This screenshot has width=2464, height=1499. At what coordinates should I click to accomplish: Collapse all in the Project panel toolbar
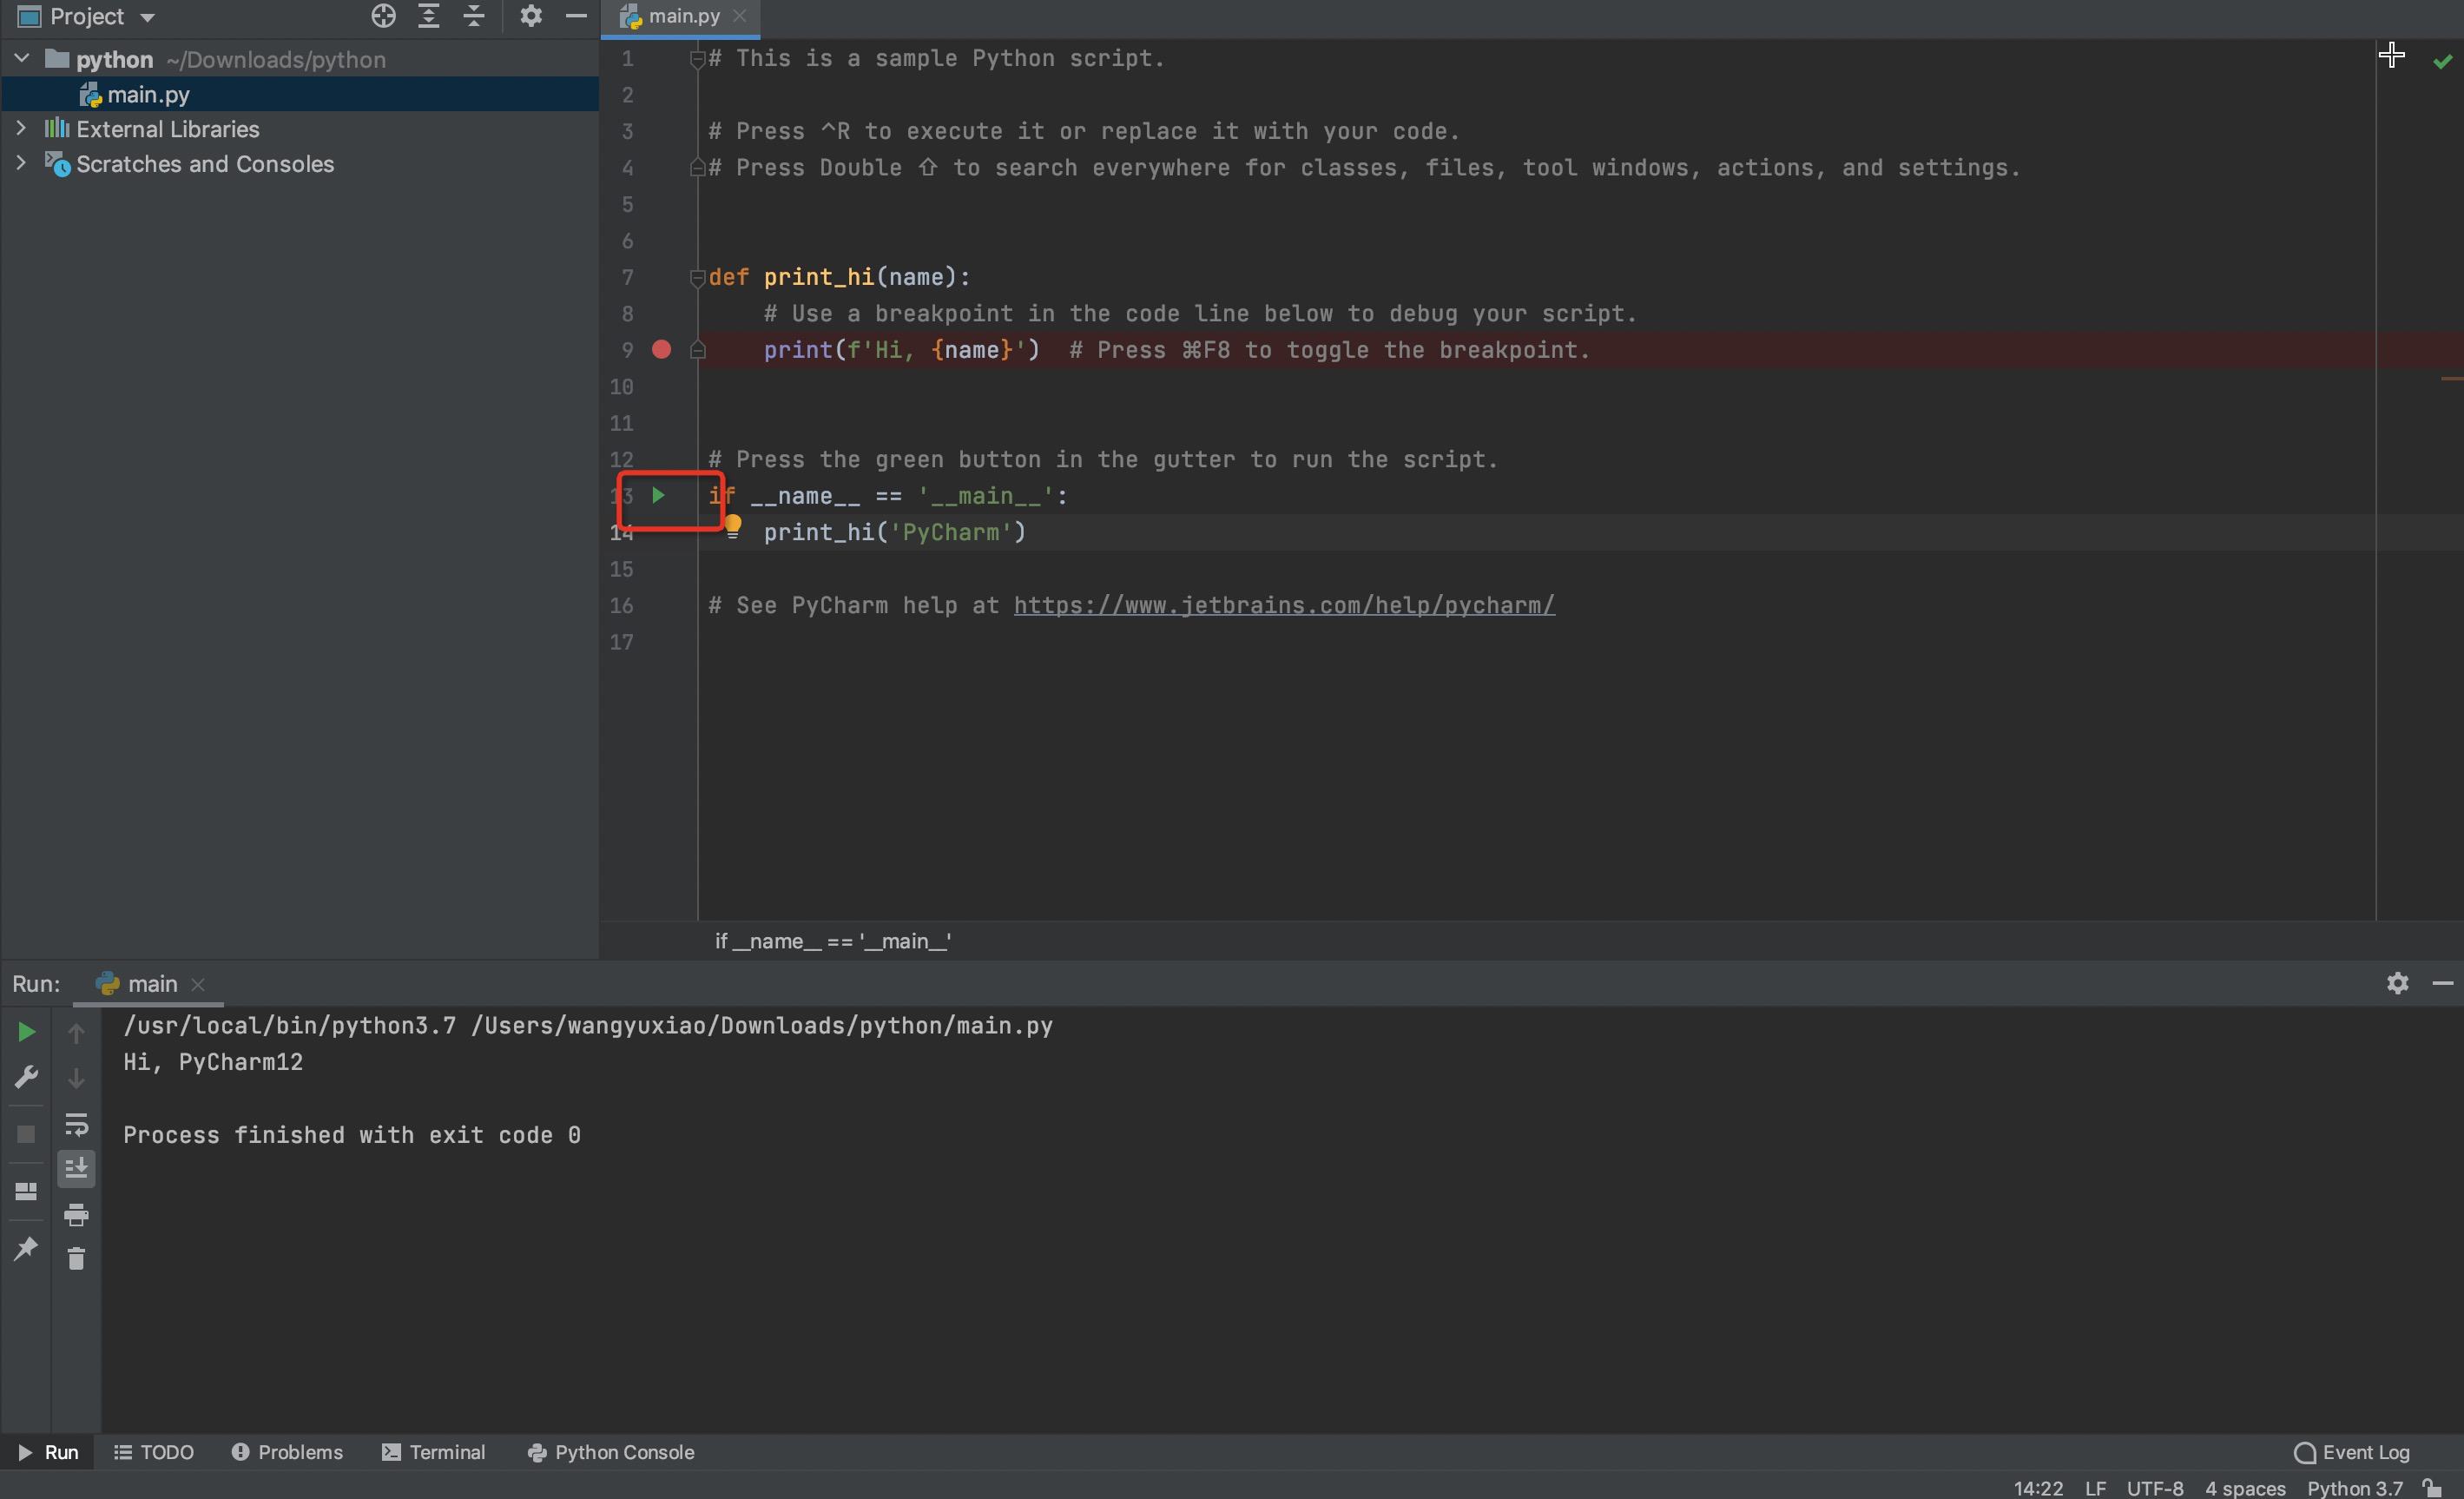click(x=474, y=16)
